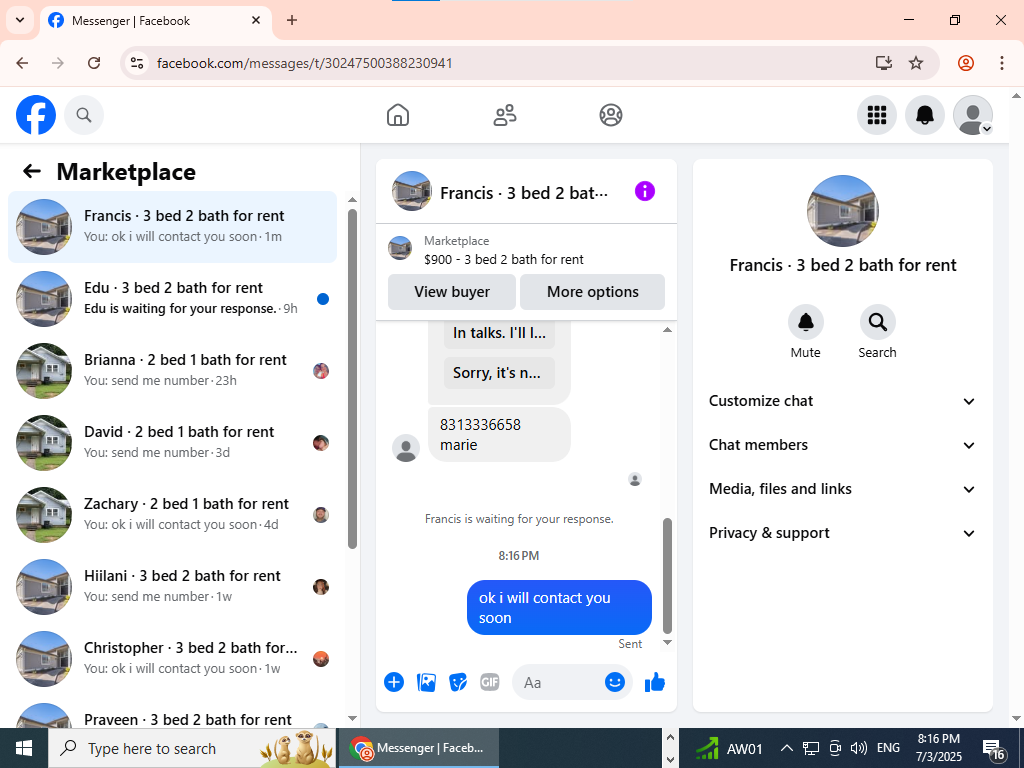Click the unread blue dot on Edu
1024x768 pixels.
coord(323,299)
